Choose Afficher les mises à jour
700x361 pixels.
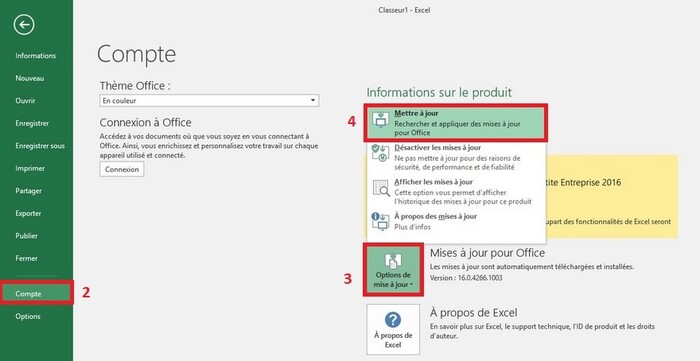(456, 191)
